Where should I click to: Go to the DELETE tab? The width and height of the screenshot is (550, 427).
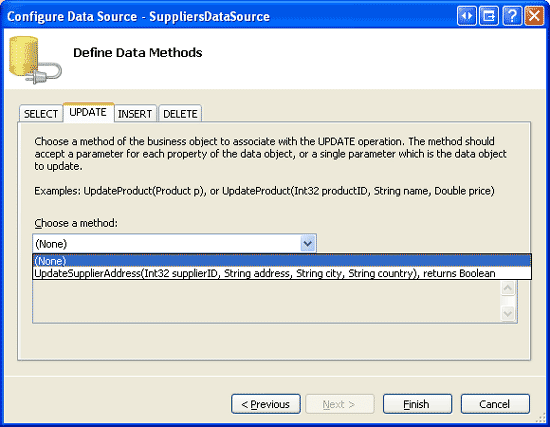click(x=180, y=114)
